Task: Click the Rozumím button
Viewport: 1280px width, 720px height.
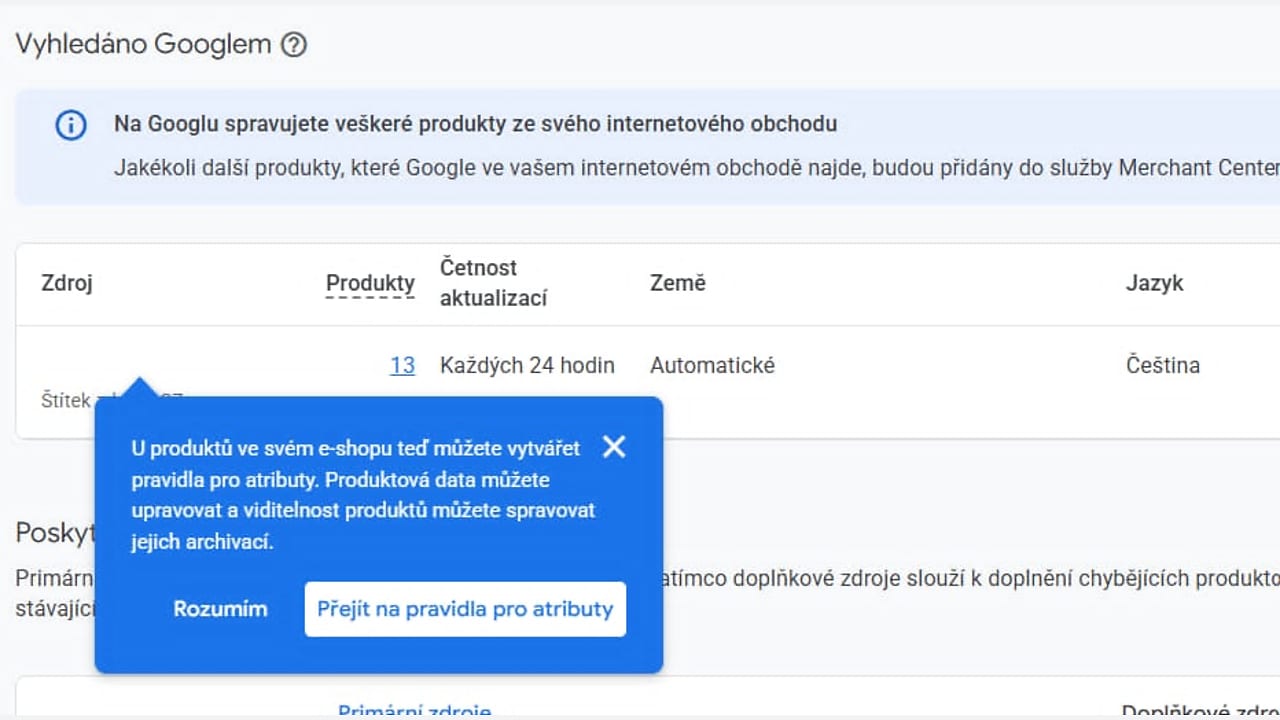Action: (x=220, y=609)
